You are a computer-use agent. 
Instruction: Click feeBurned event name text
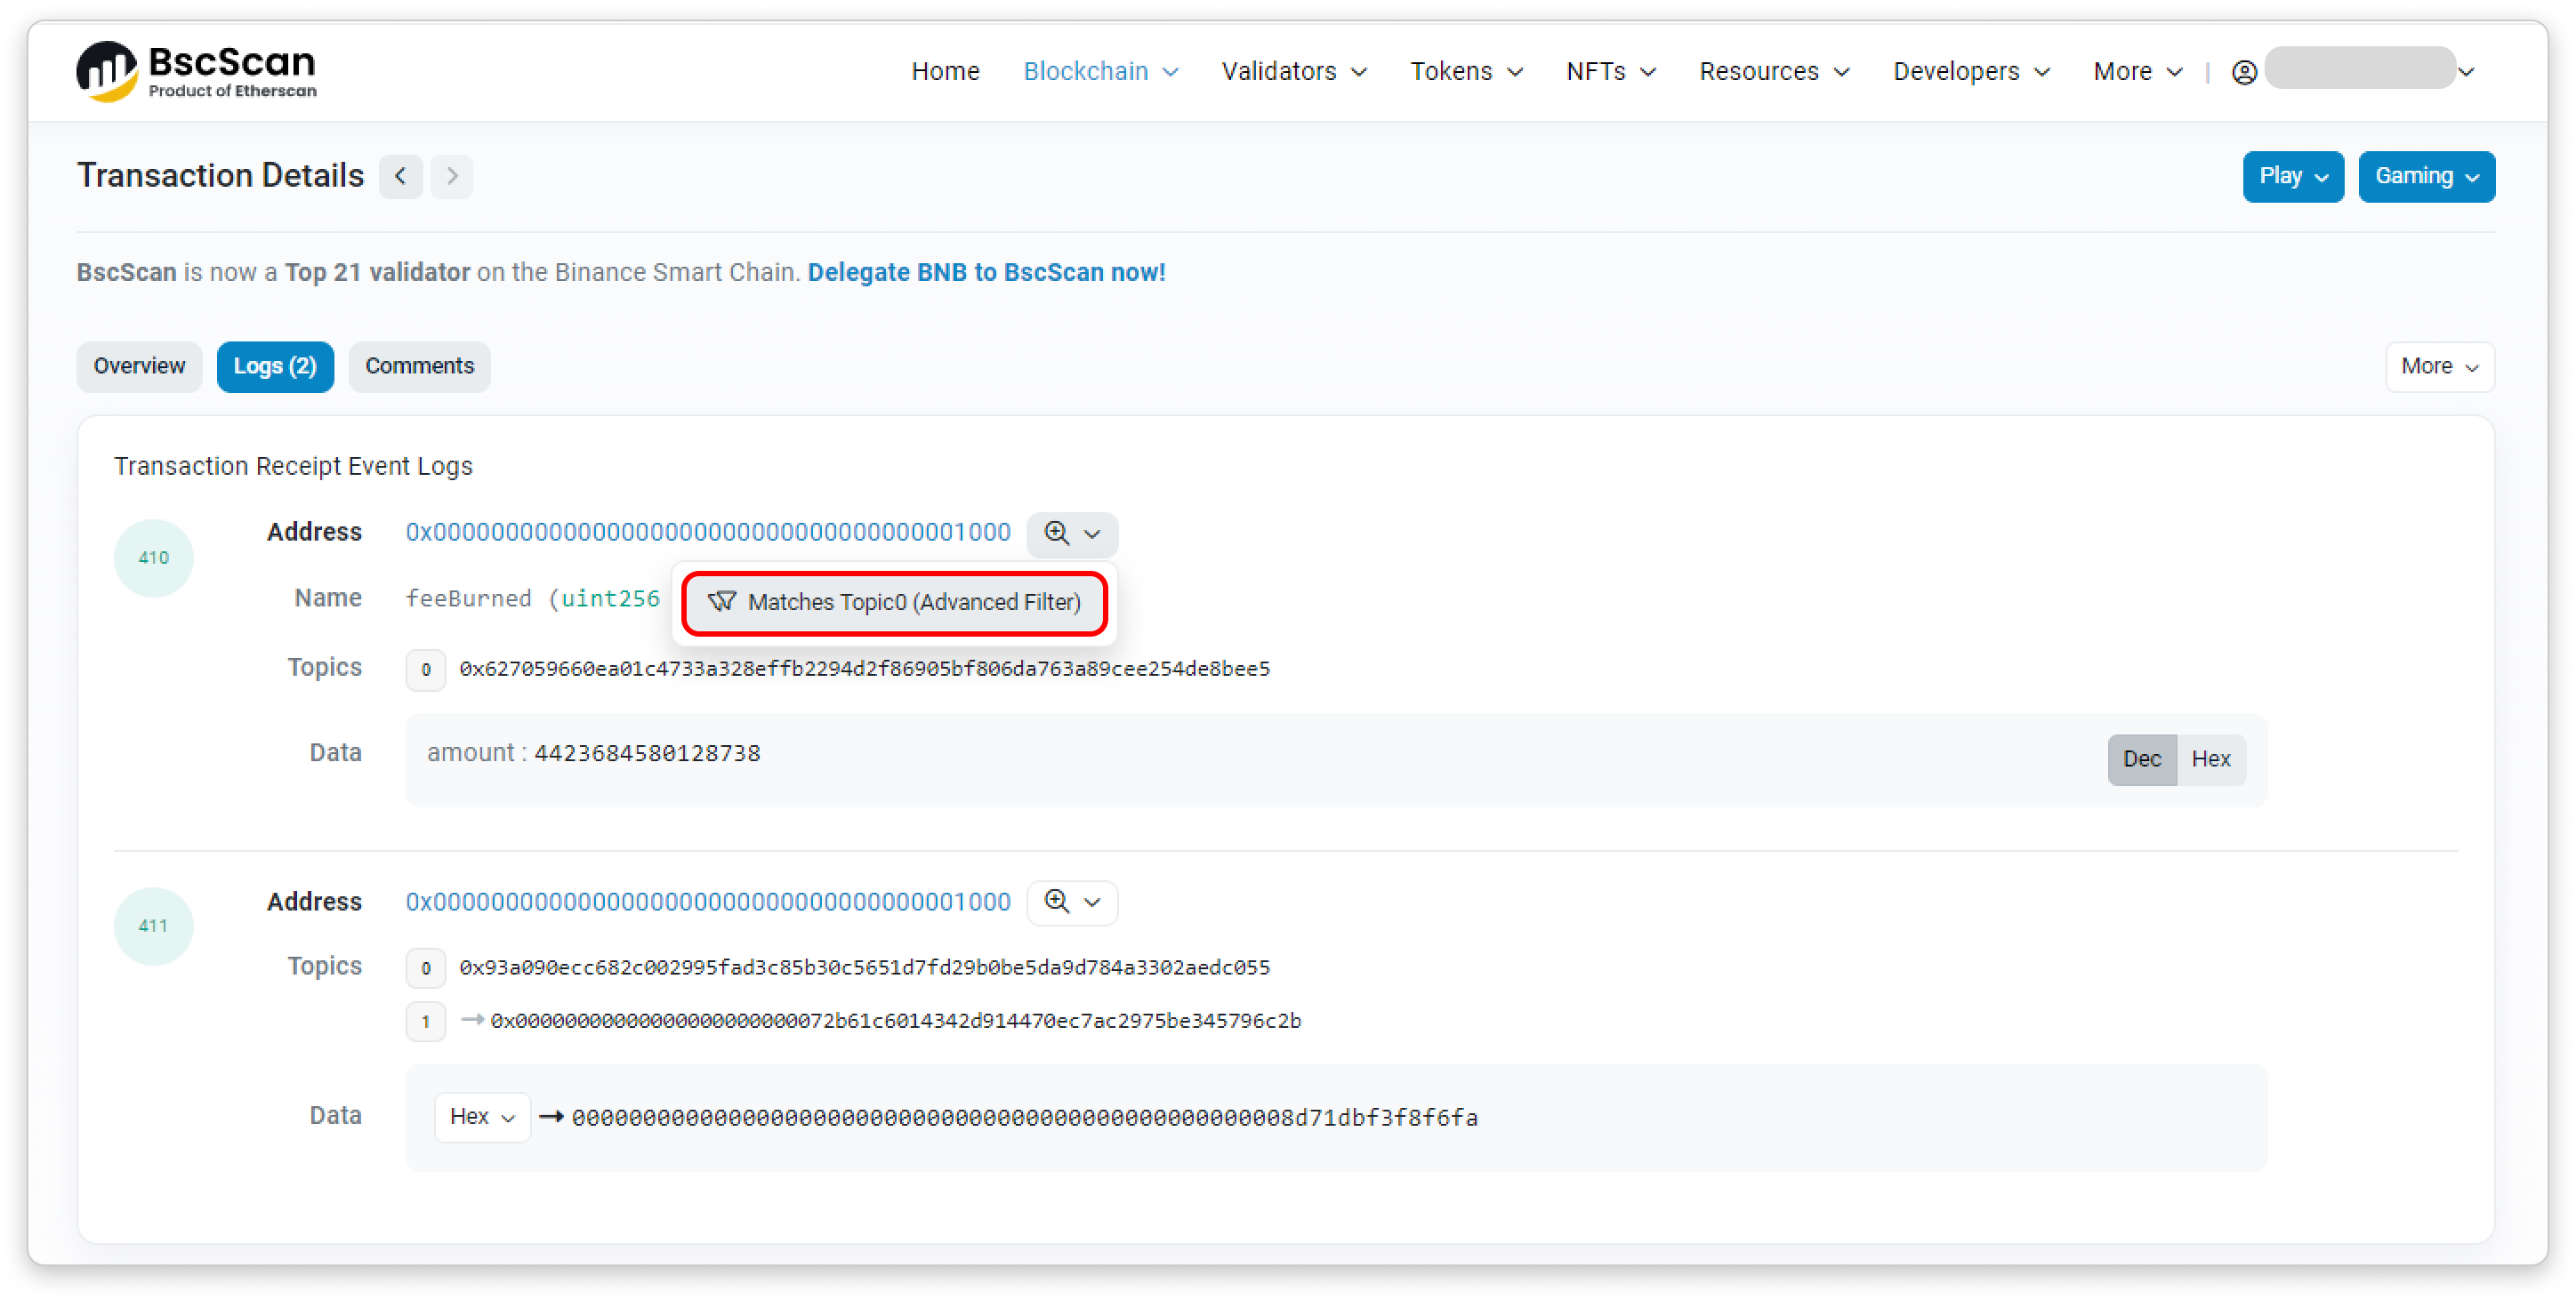click(x=468, y=598)
